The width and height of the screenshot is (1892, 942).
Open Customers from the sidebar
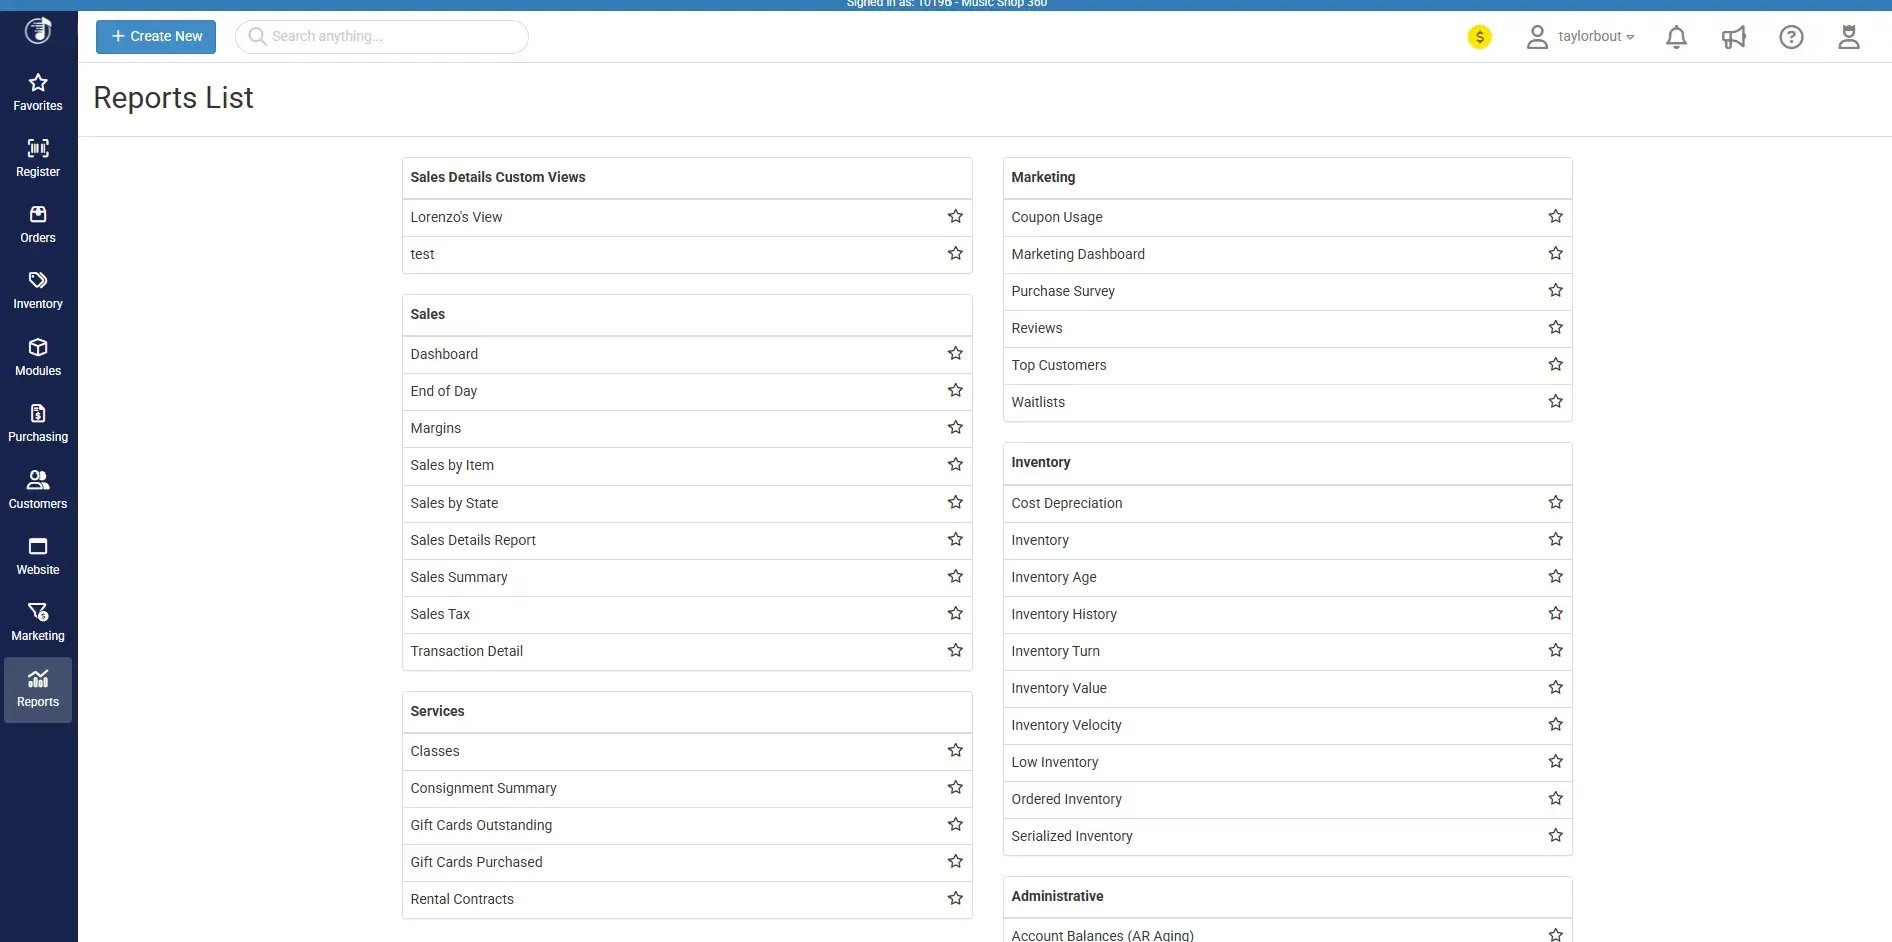tap(38, 490)
